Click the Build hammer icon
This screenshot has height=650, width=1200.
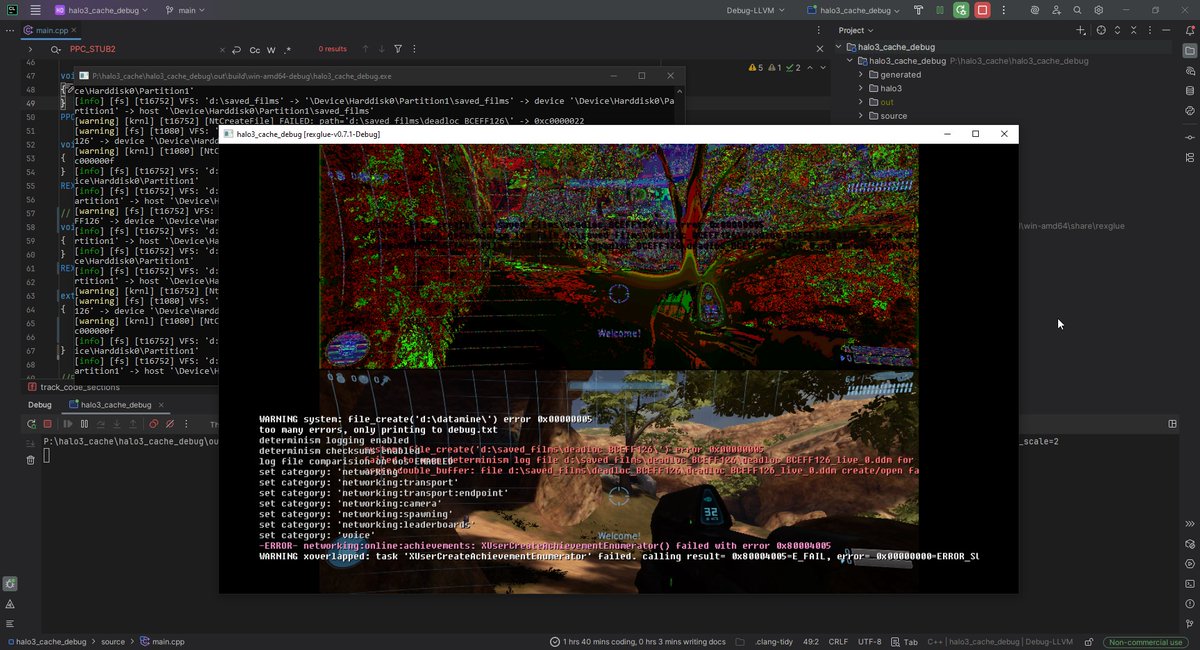click(918, 10)
